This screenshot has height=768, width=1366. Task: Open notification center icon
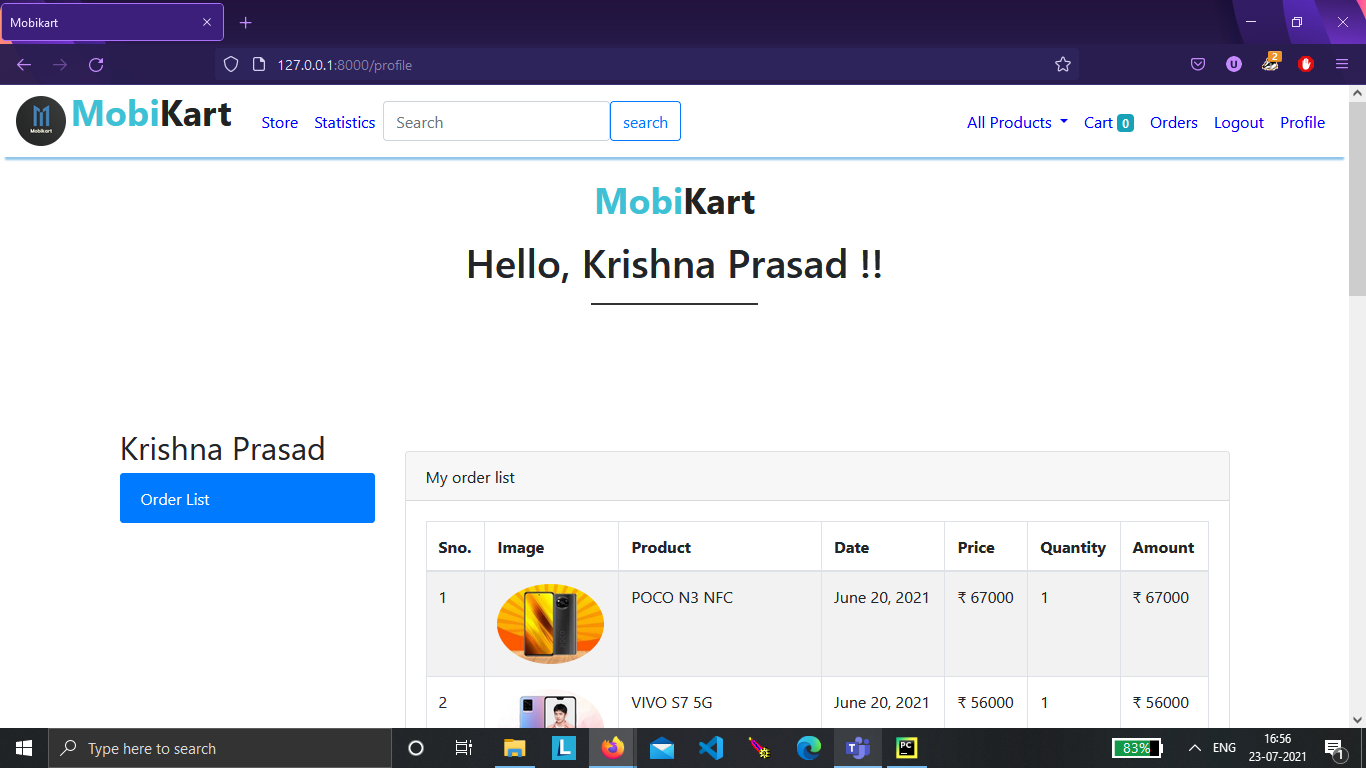(x=1333, y=748)
